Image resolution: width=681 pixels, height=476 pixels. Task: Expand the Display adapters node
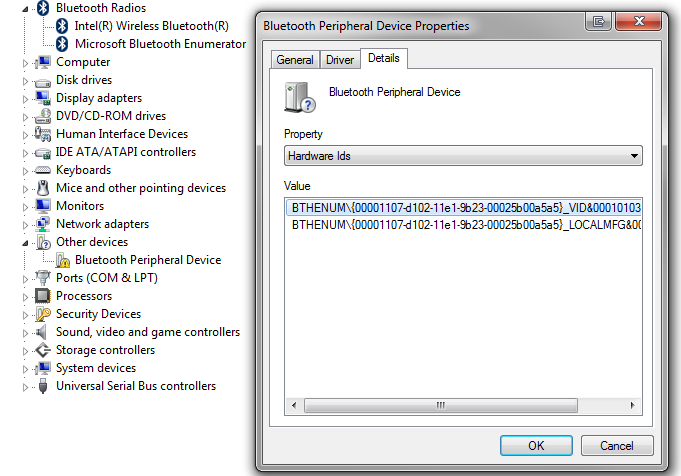26,98
